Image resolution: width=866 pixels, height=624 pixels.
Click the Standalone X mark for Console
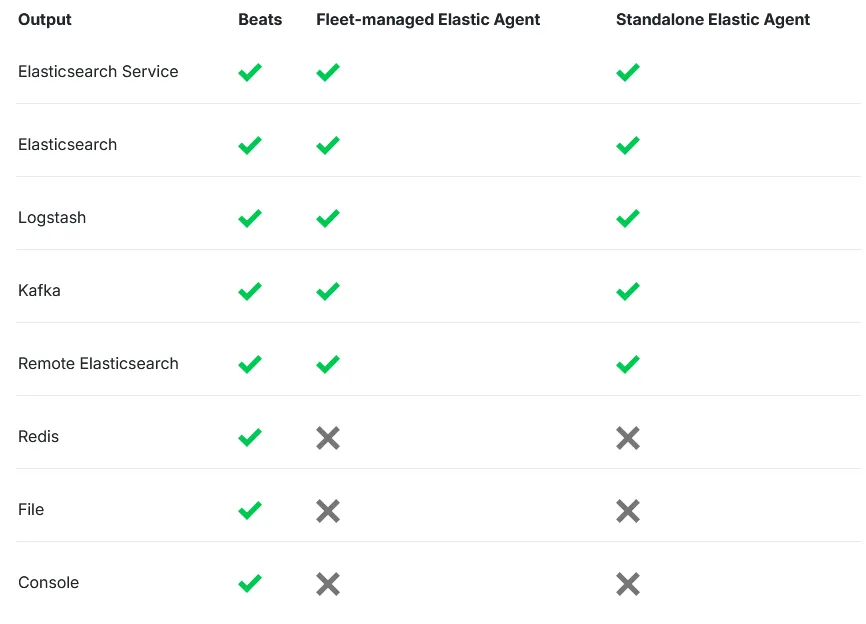628,583
